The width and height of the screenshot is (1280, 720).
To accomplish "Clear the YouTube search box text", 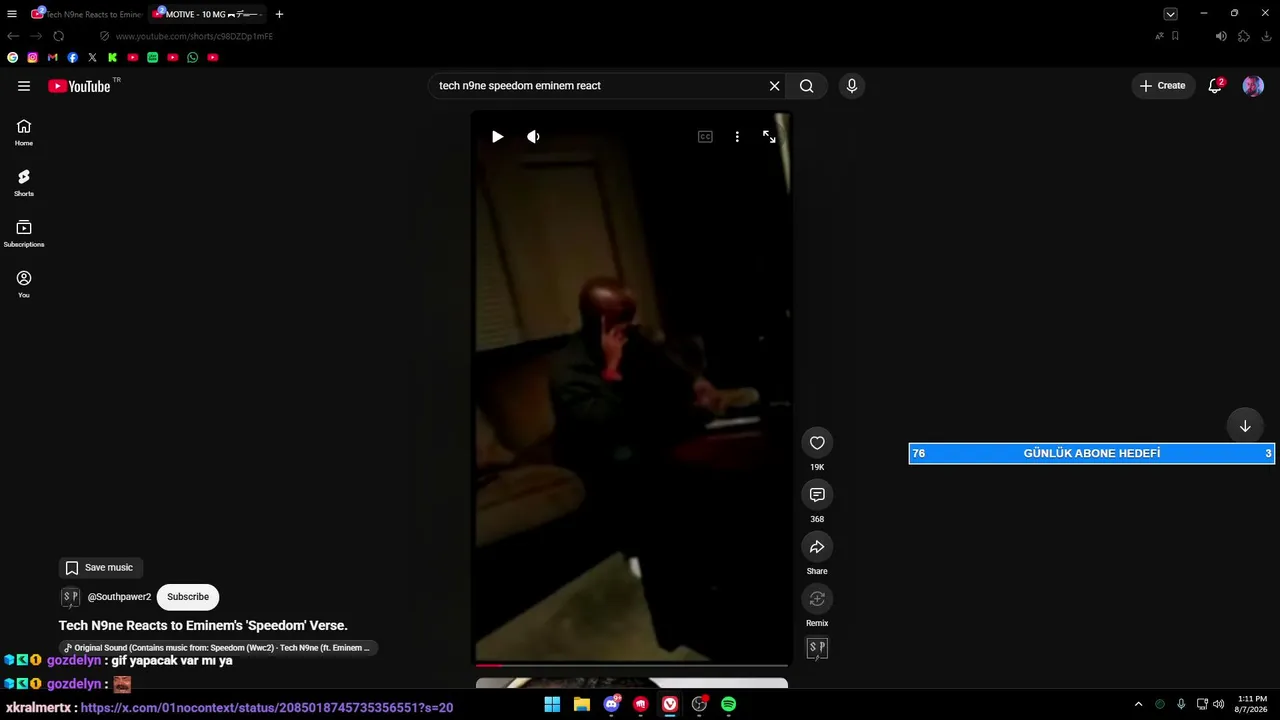I will click(x=774, y=86).
